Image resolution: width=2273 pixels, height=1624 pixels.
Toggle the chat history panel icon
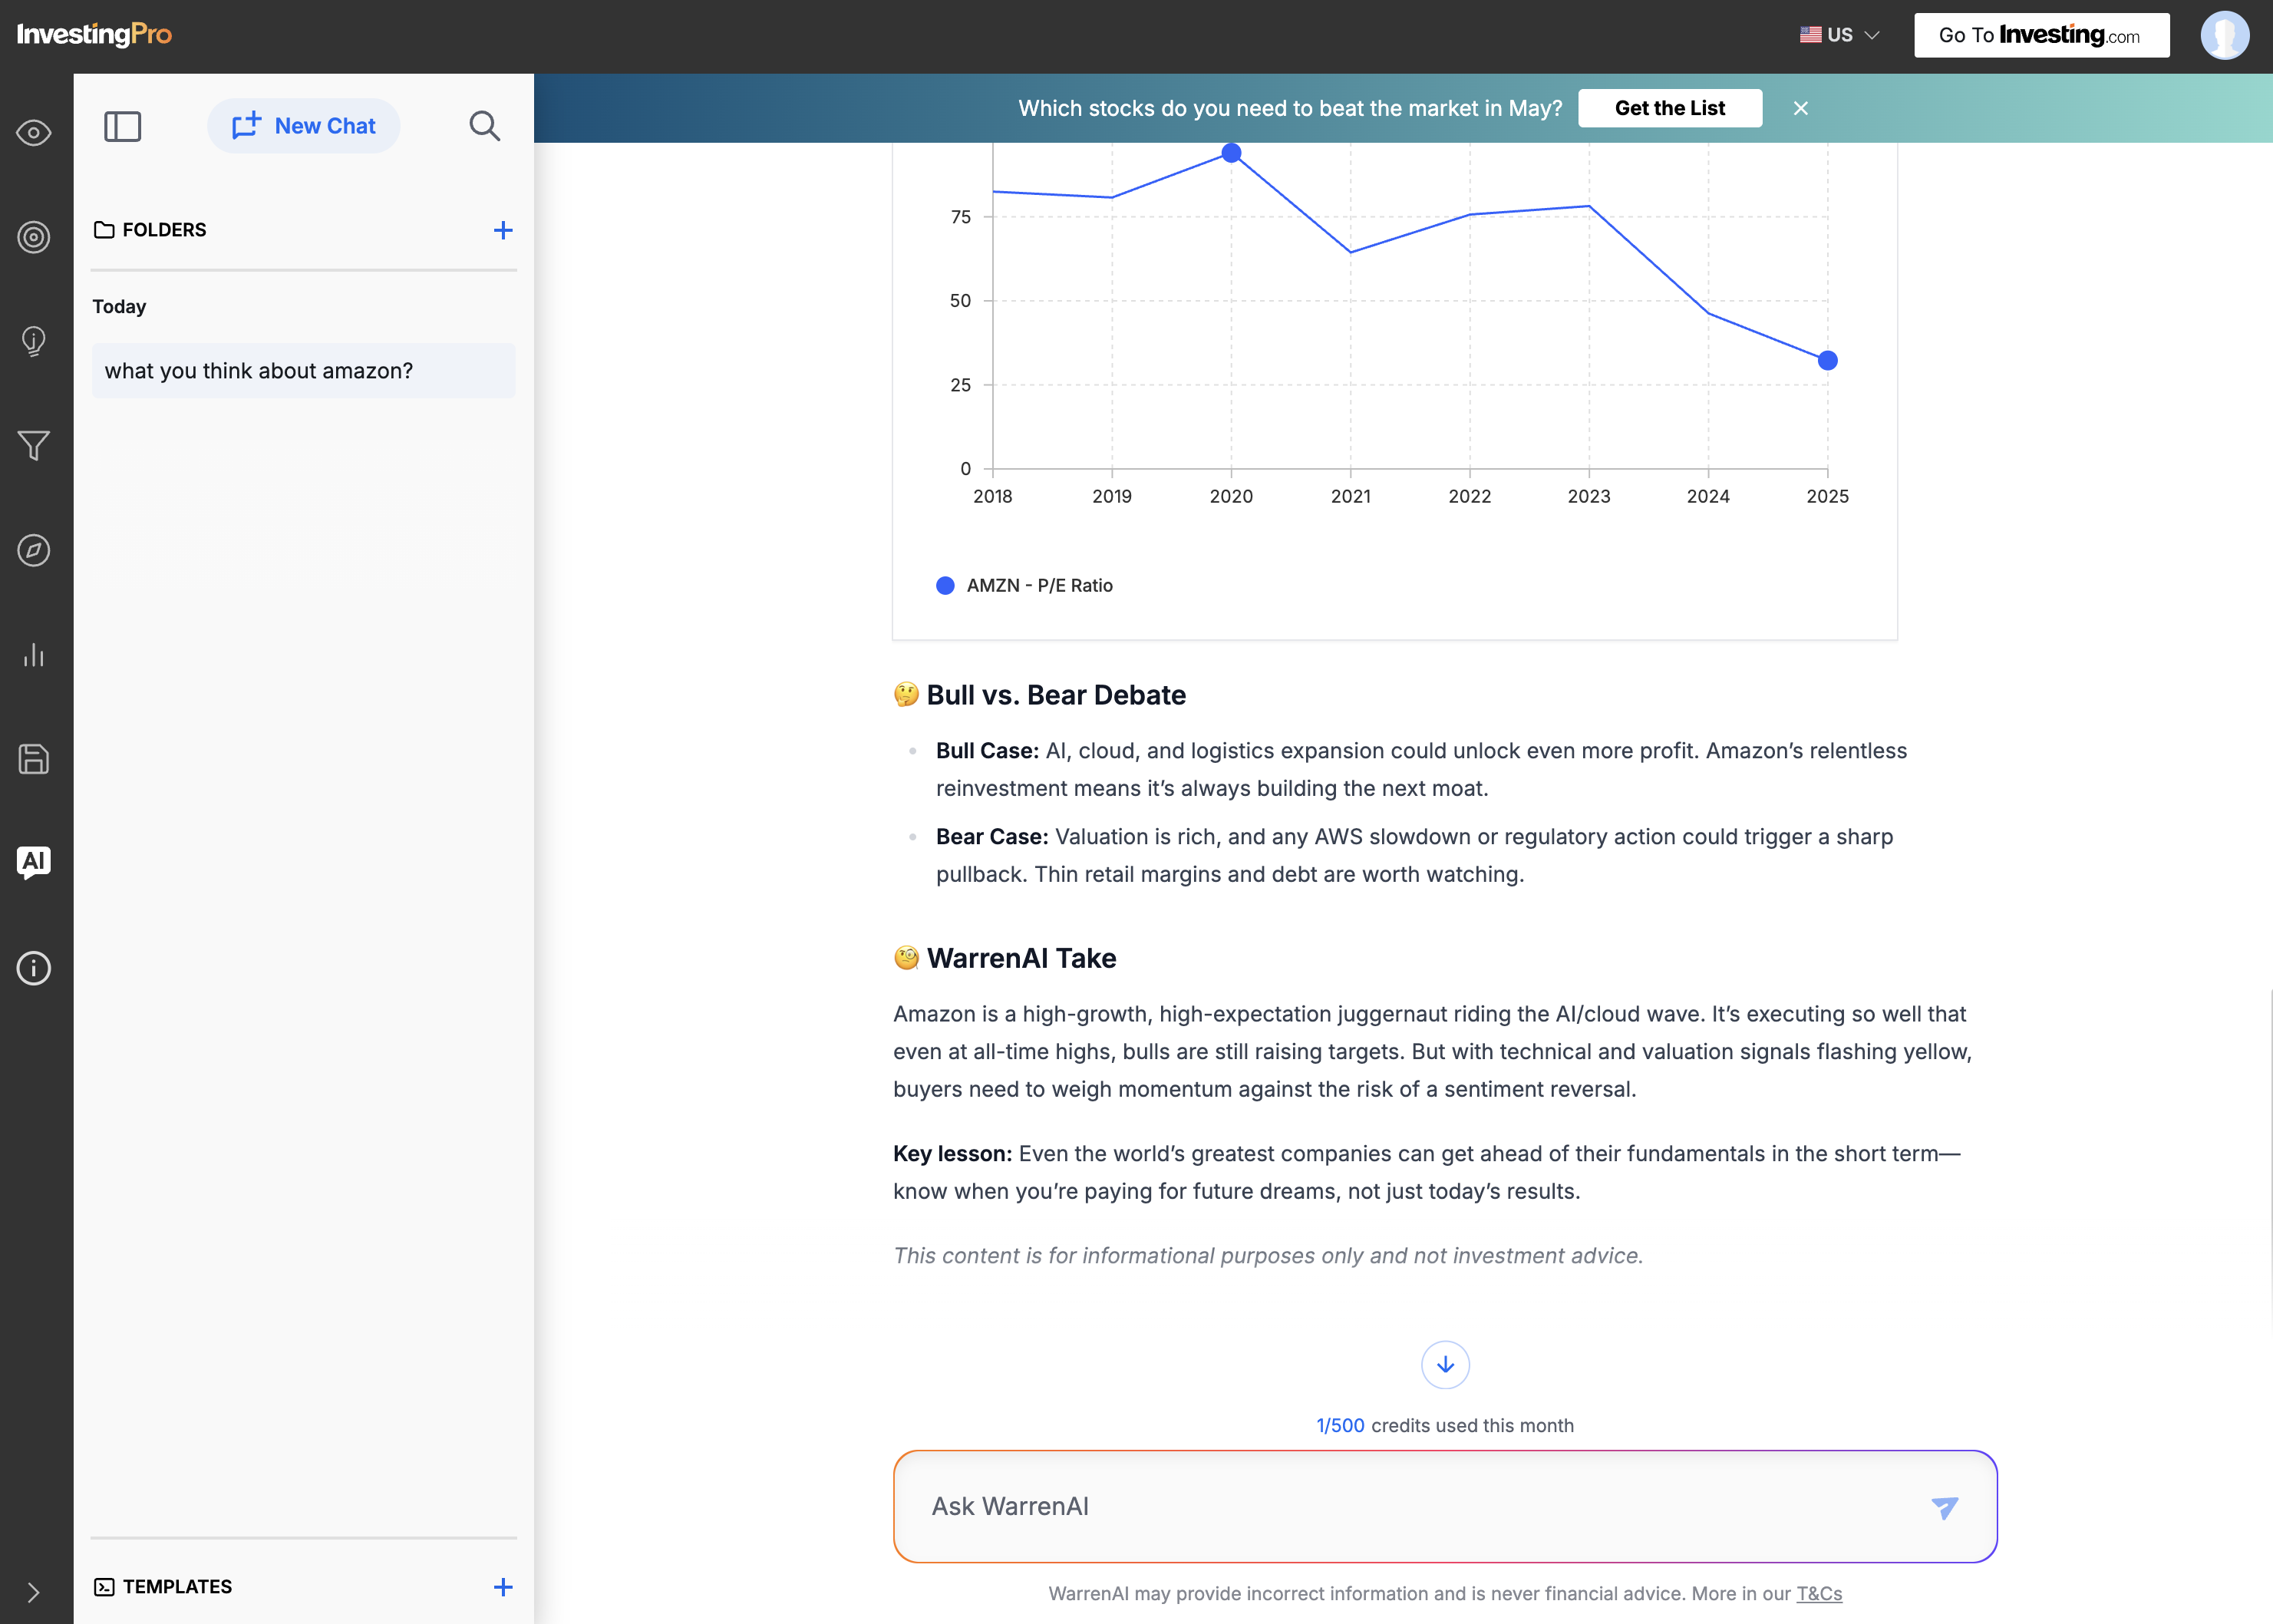123,126
